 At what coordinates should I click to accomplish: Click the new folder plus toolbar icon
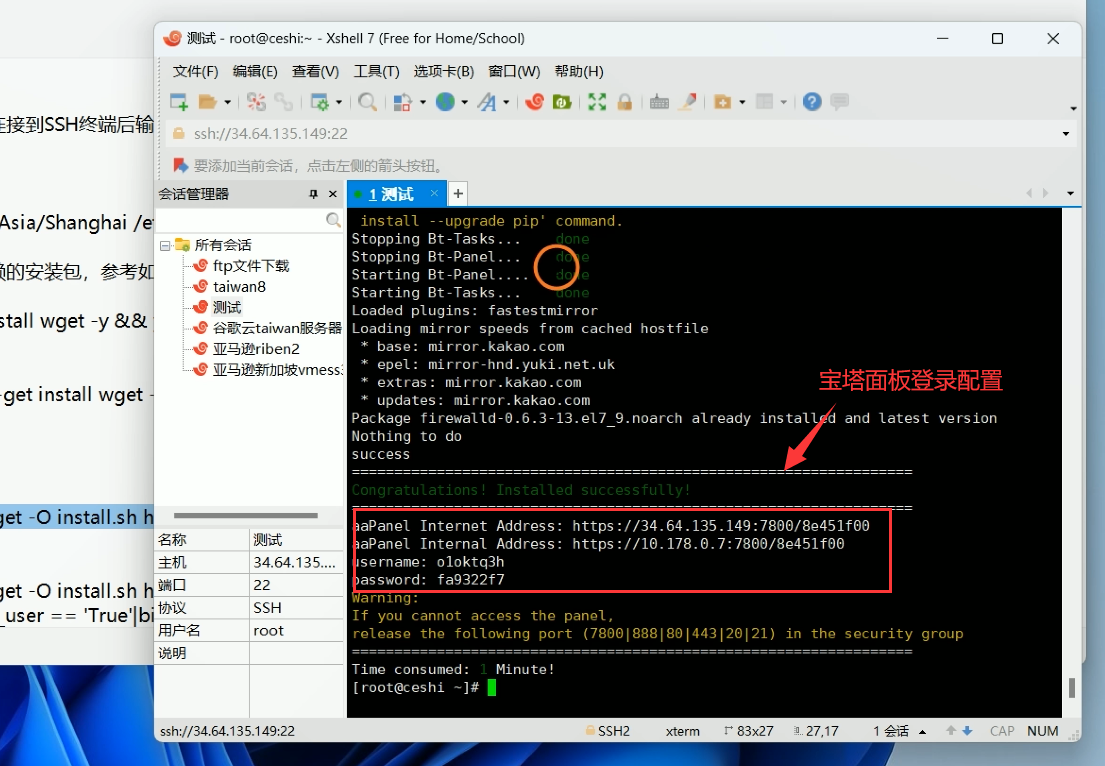722,102
